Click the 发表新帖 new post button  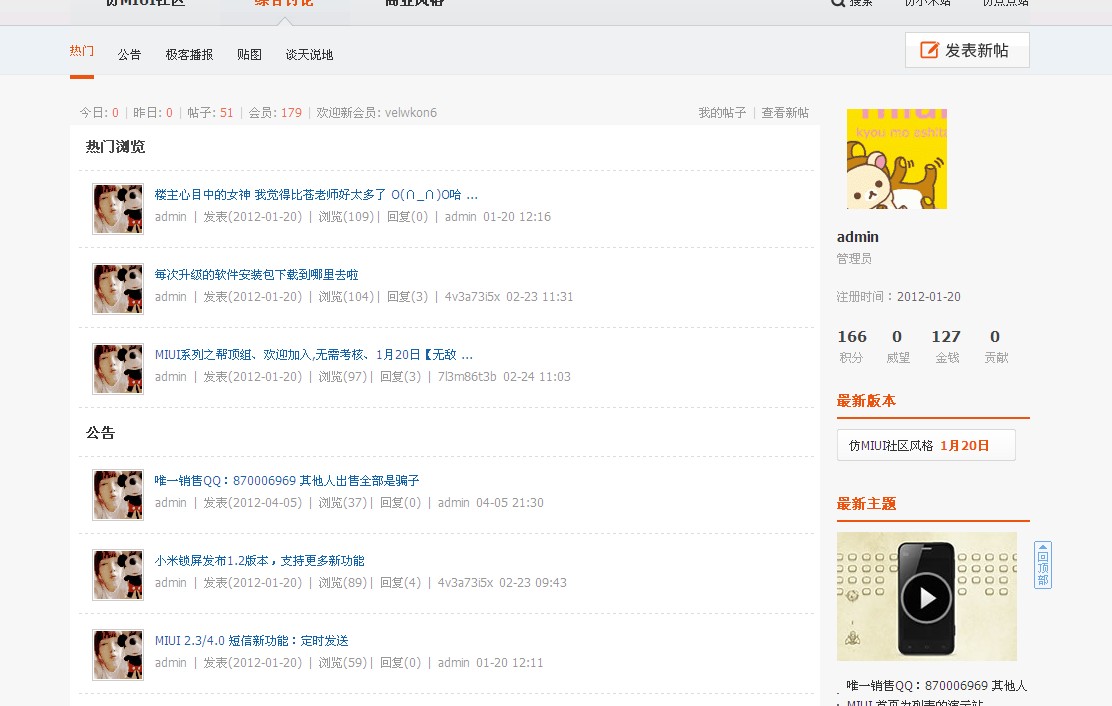(967, 50)
